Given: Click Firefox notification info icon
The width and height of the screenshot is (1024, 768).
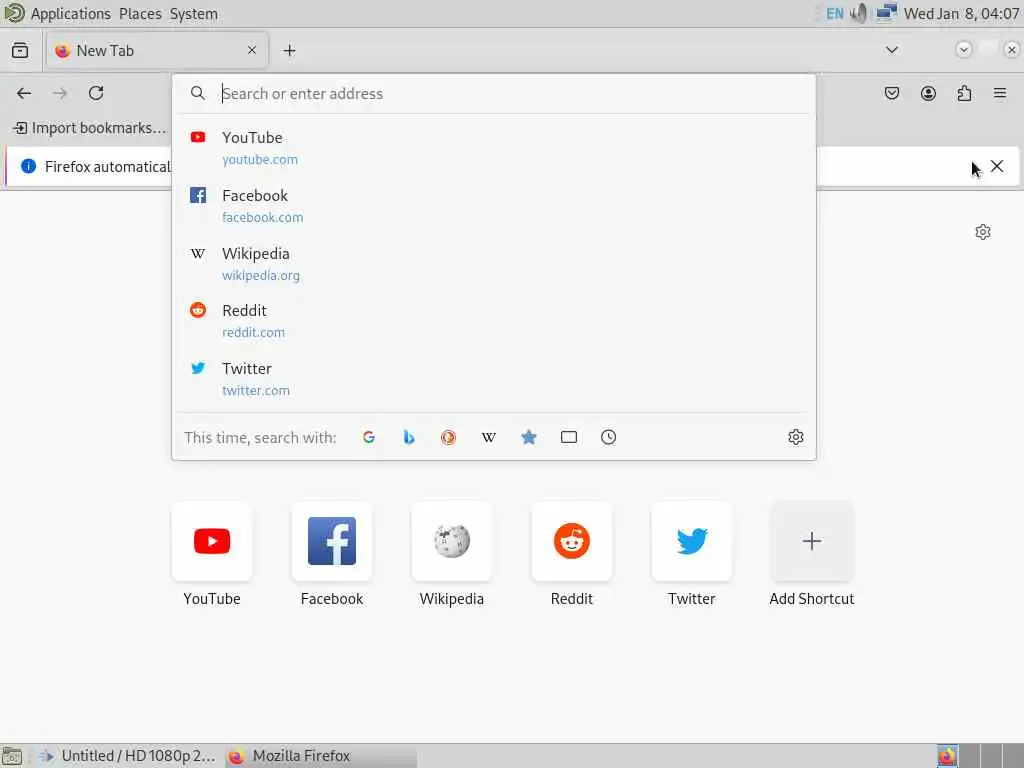Looking at the screenshot, I should pos(28,166).
